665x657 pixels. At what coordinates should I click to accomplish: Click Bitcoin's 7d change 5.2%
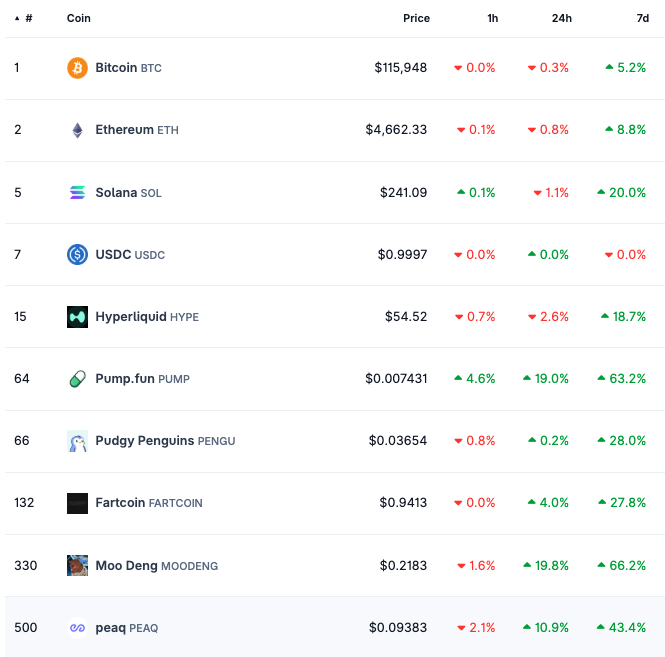[626, 68]
